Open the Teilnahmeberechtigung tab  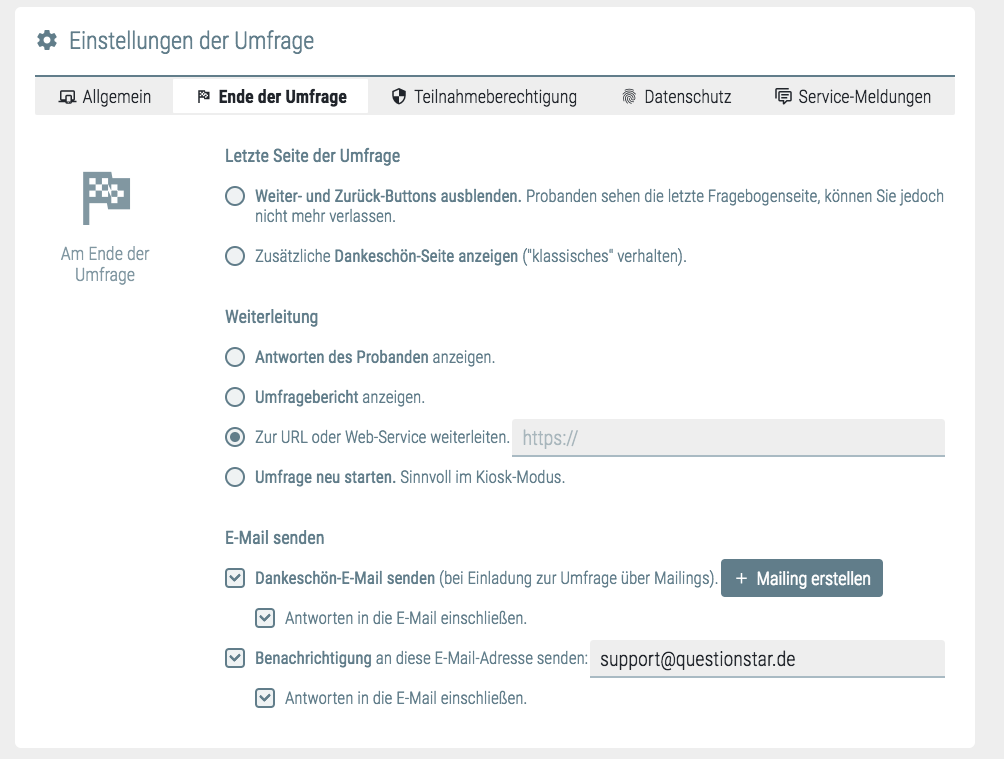(x=484, y=97)
